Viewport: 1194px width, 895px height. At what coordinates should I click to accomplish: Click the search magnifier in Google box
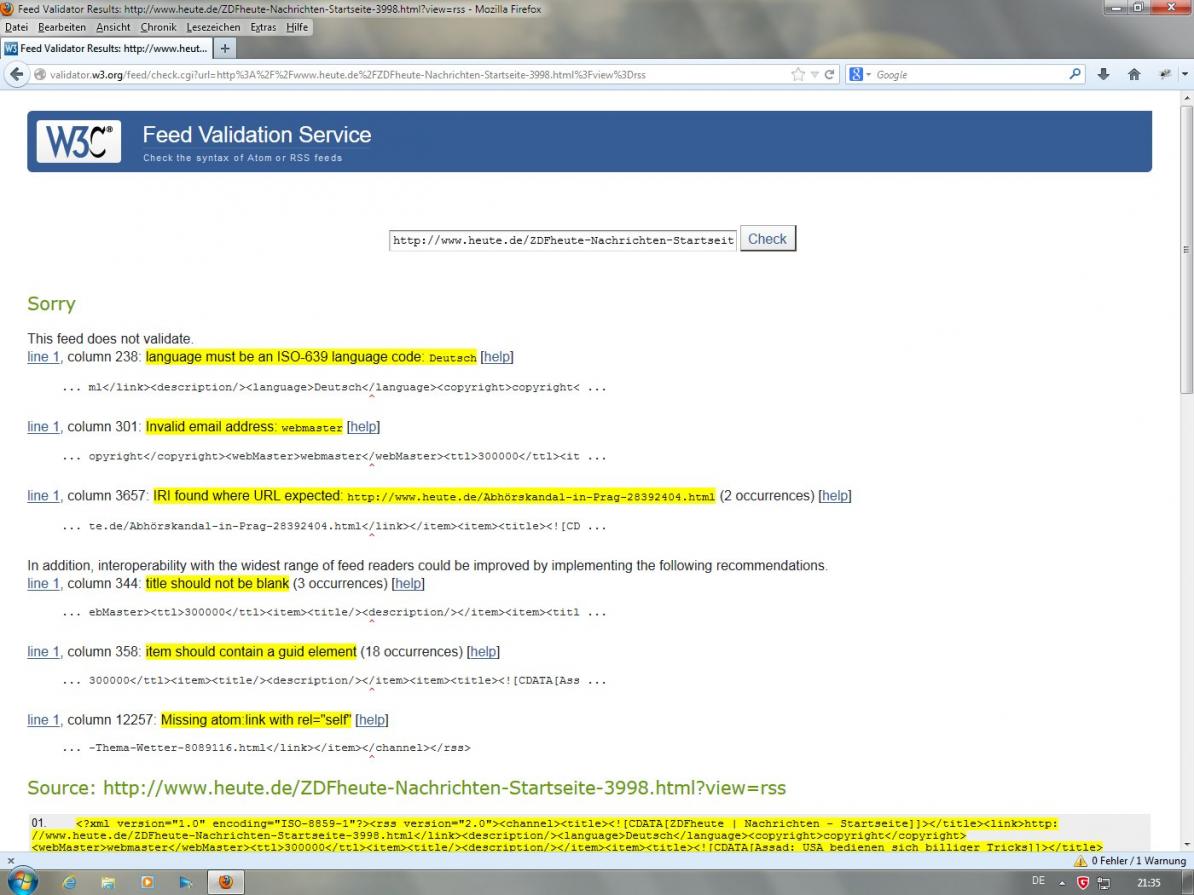click(1075, 75)
